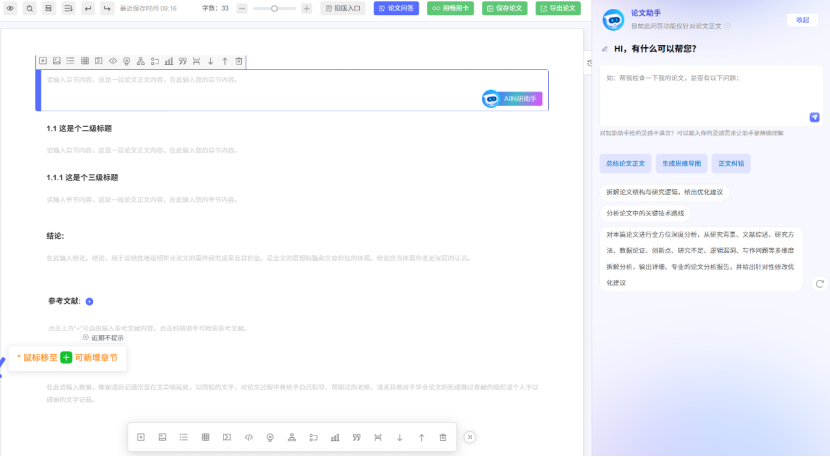830x457 pixels.
Task: Delete section using section toolbar trash icon
Action: click(x=239, y=61)
